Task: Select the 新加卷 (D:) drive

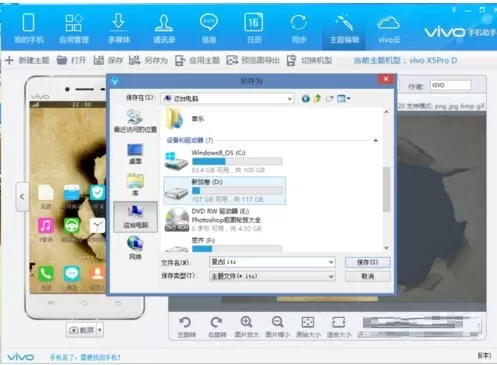Action: pos(224,190)
